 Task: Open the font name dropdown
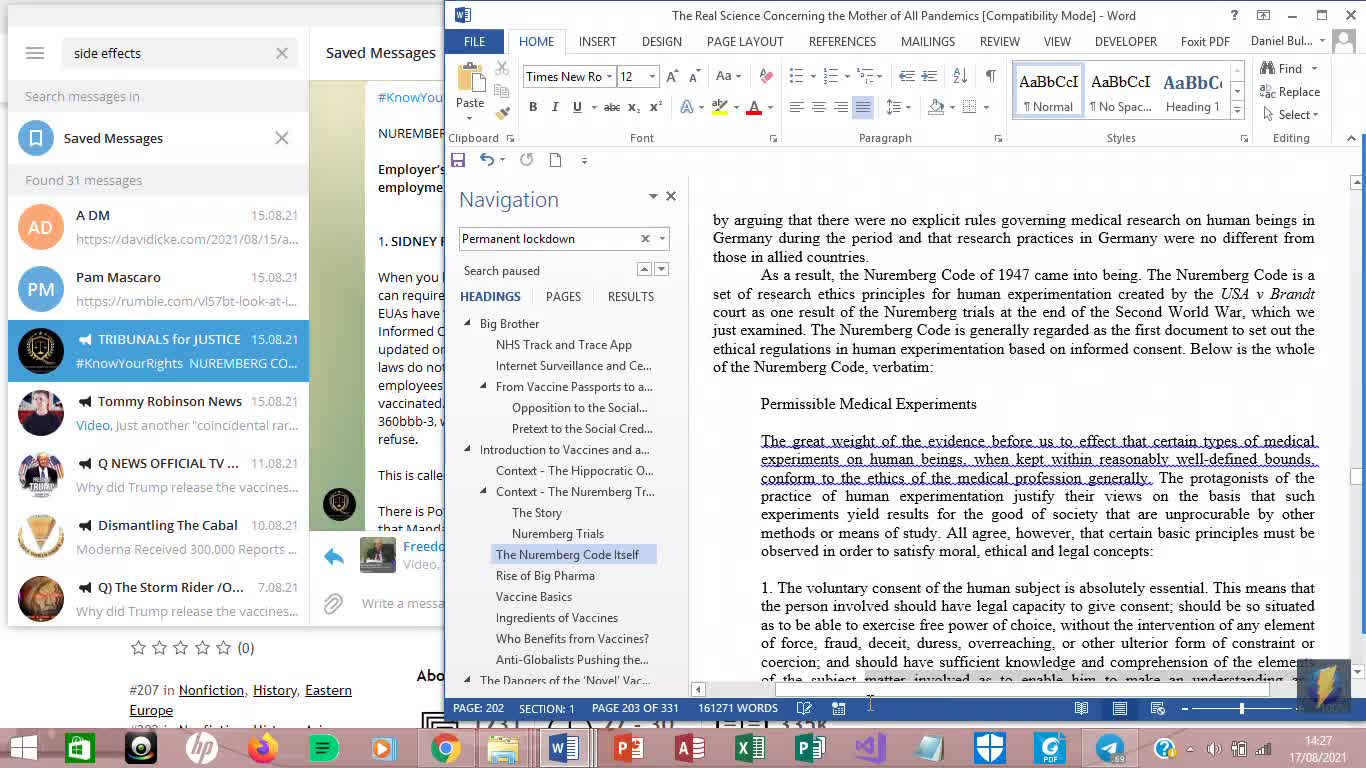click(609, 77)
